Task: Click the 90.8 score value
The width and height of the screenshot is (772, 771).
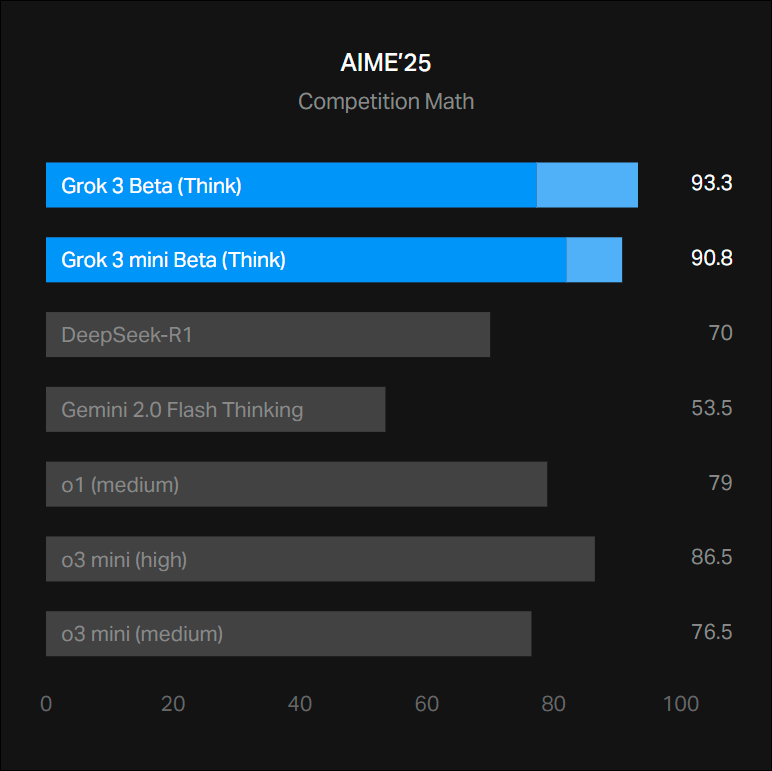Action: tap(711, 258)
